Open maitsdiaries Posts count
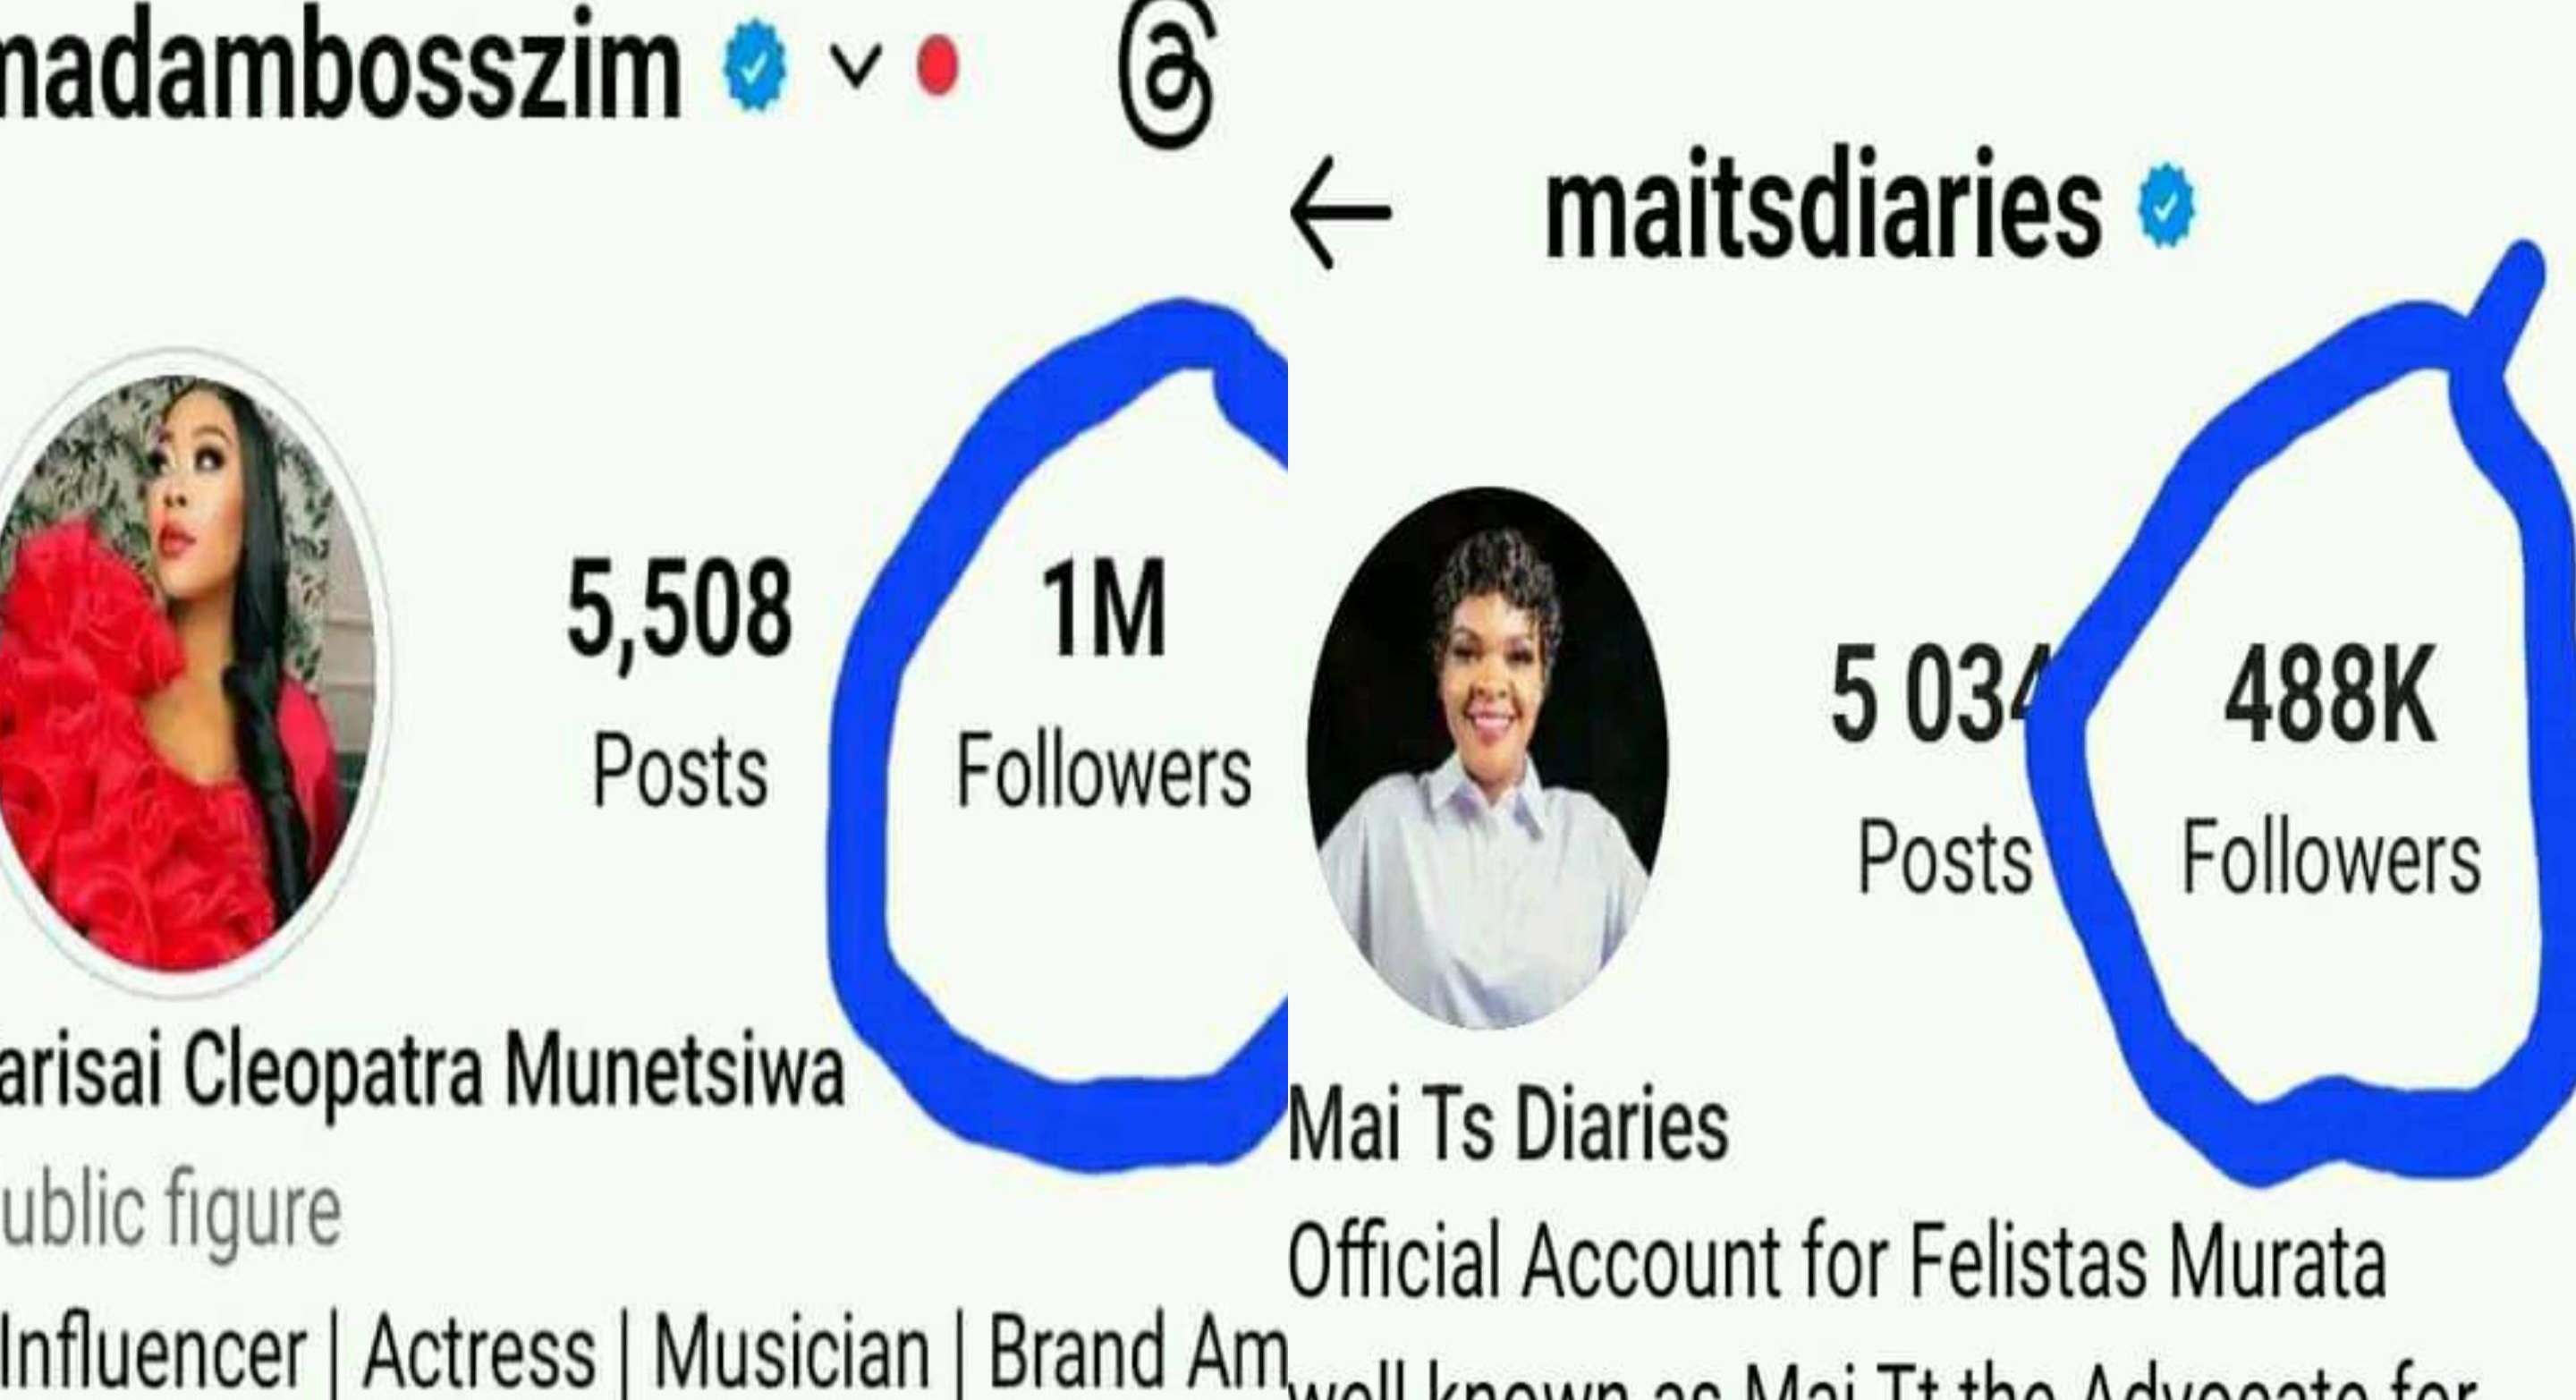The width and height of the screenshot is (2576, 1400). [x=1941, y=768]
